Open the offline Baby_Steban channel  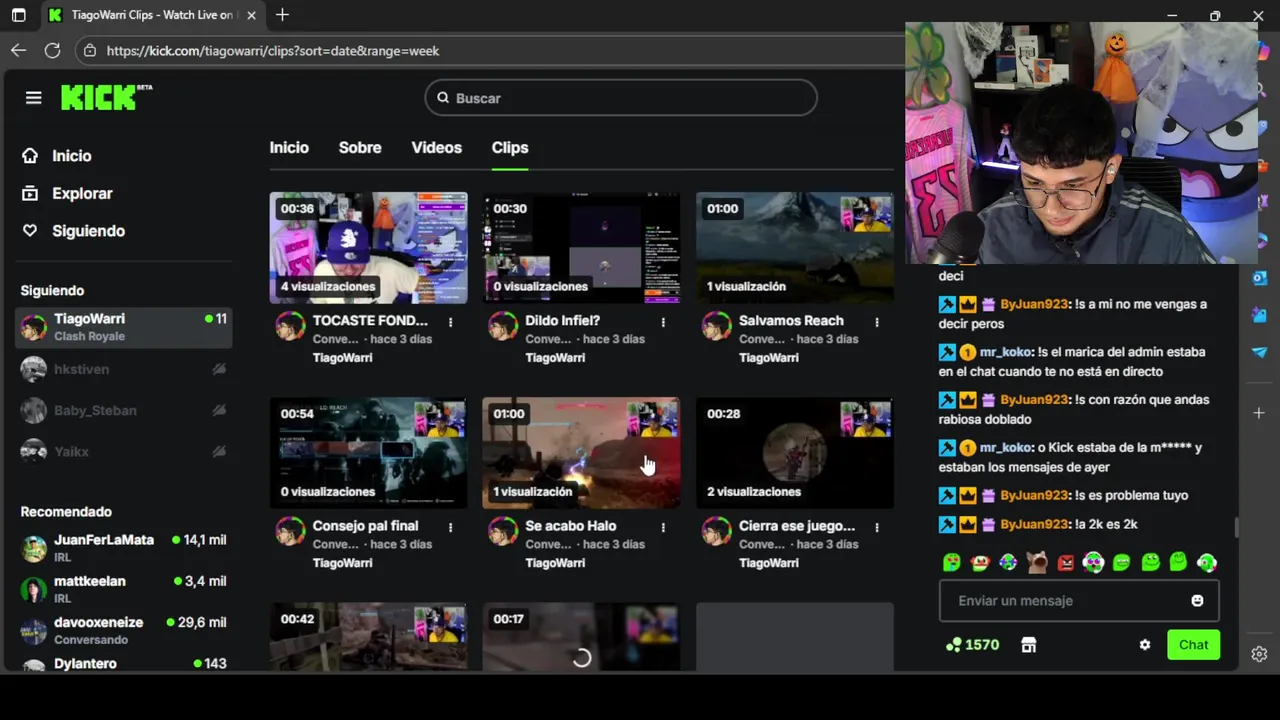click(124, 410)
